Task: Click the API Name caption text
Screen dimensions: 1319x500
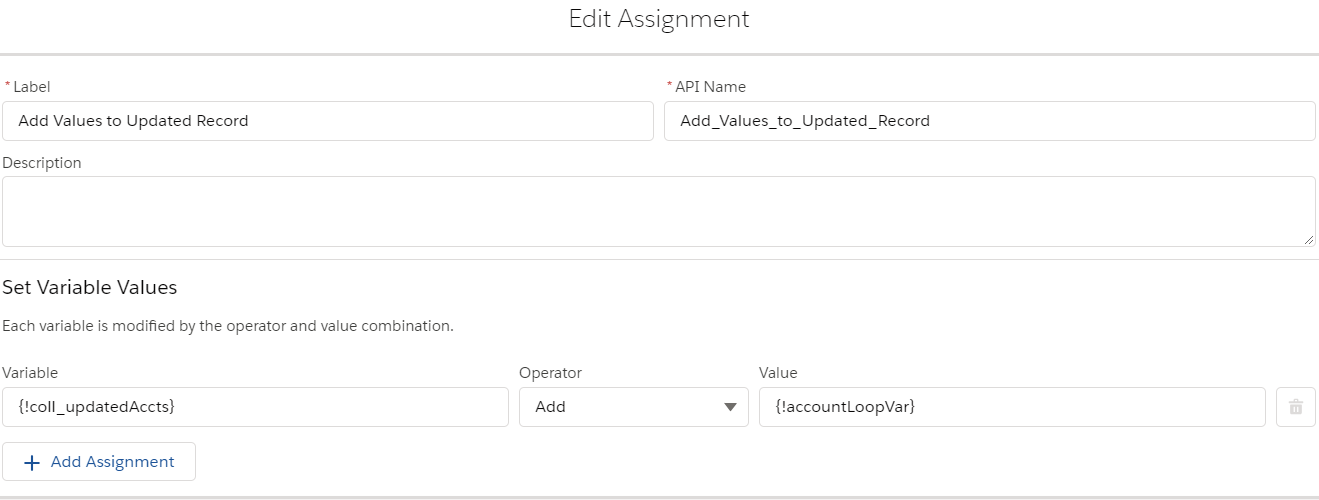Action: point(710,87)
